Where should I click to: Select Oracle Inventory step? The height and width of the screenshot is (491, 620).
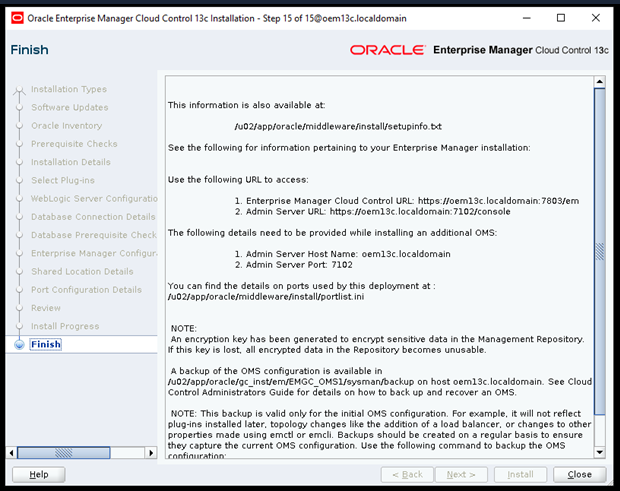click(66, 126)
